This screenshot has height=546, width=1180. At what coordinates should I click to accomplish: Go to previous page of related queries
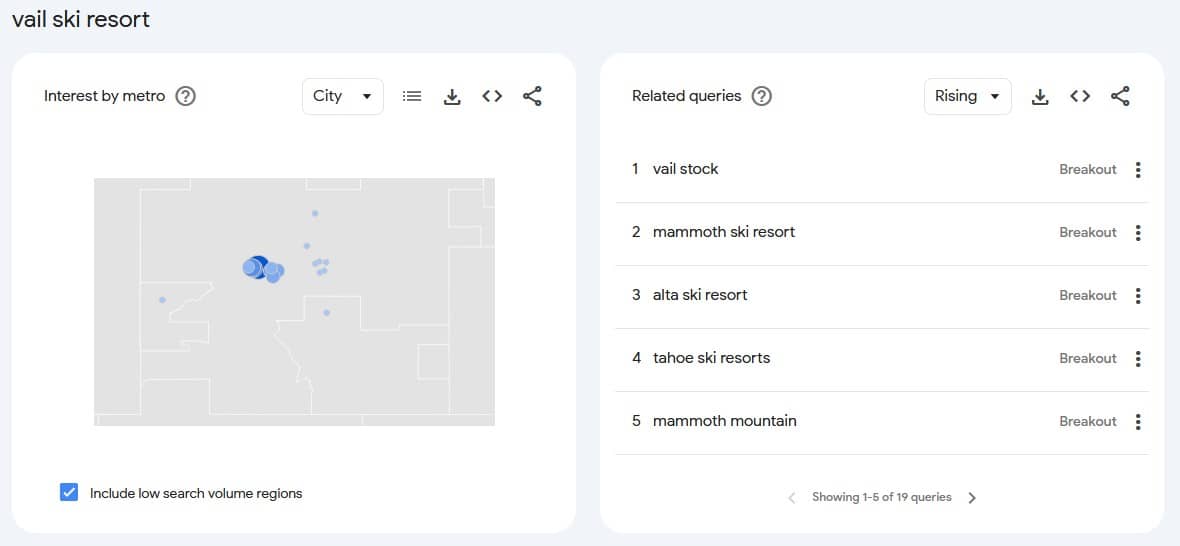[792, 498]
